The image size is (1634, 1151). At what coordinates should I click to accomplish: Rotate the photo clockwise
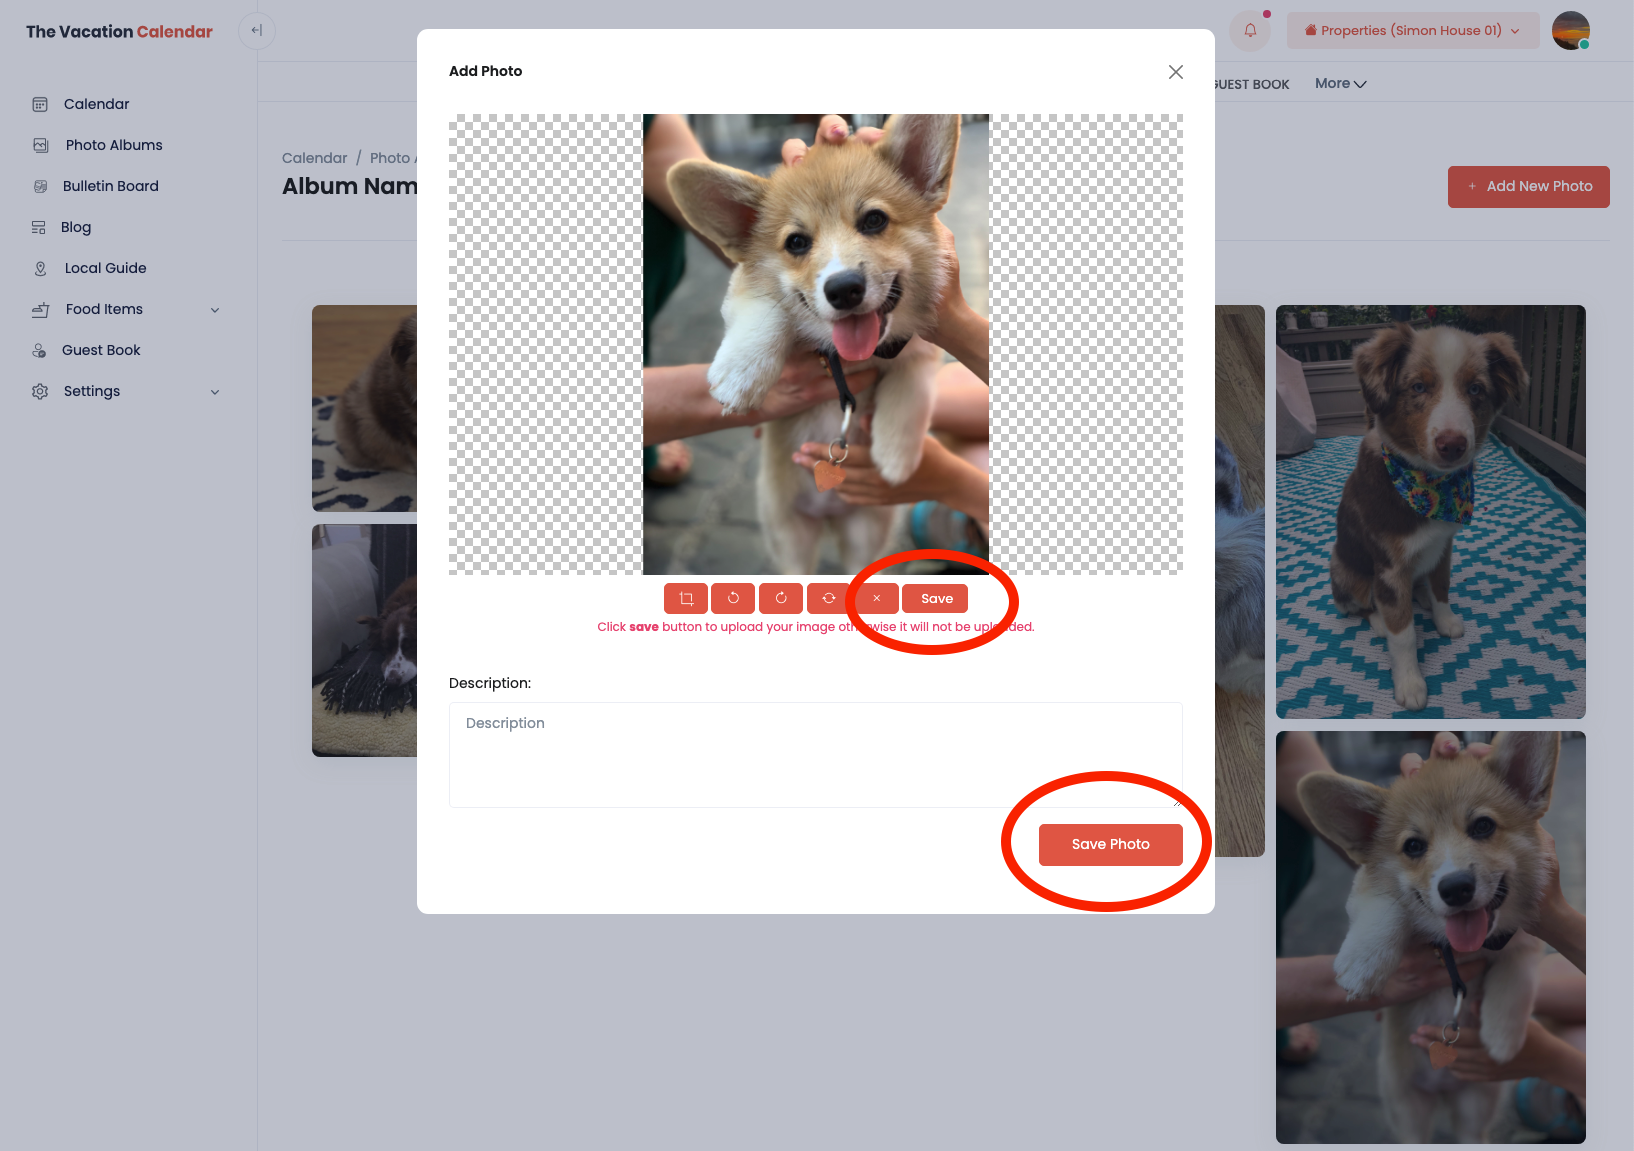pos(781,598)
